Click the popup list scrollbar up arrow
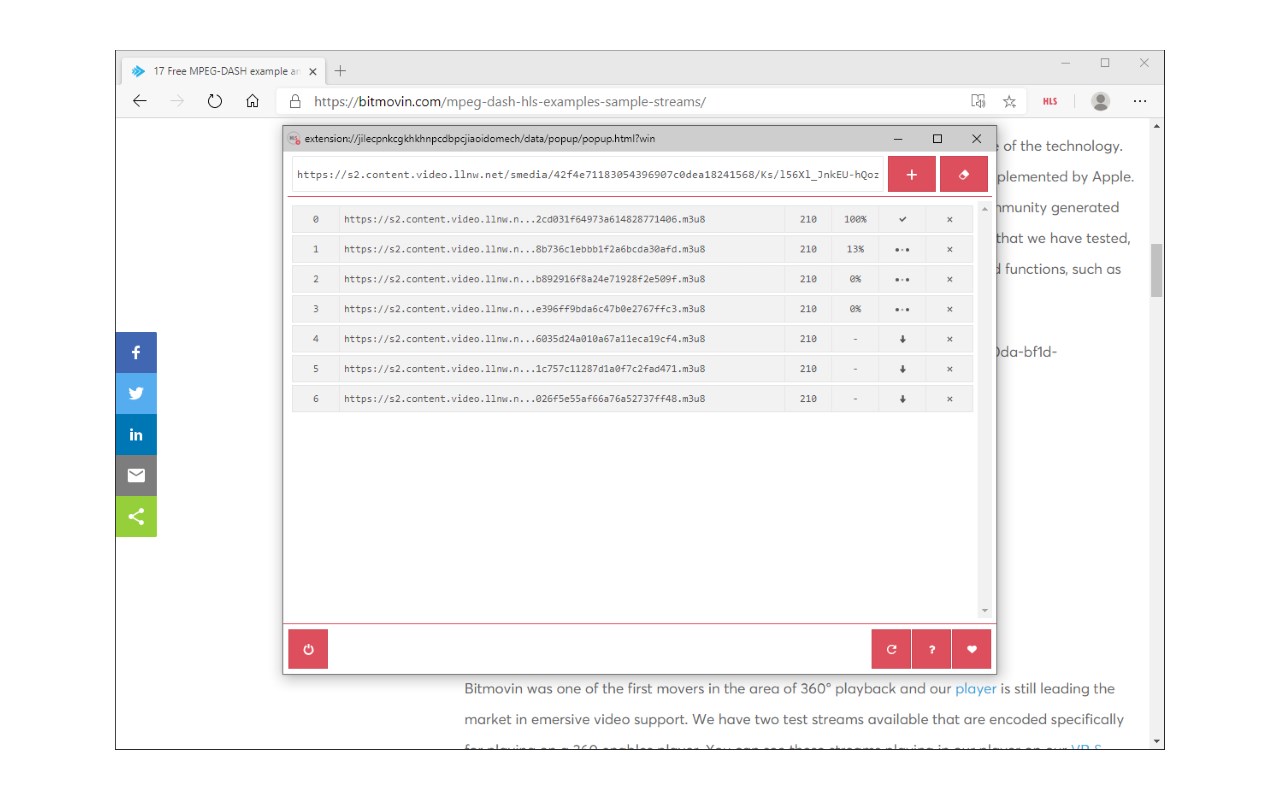This screenshot has width=1280, height=800. pyautogui.click(x=984, y=209)
